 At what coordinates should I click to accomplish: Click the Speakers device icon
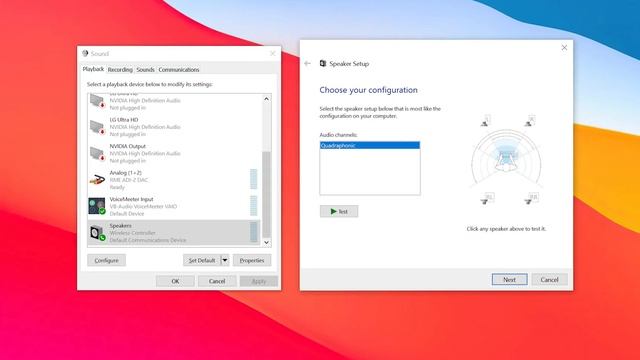tap(97, 233)
